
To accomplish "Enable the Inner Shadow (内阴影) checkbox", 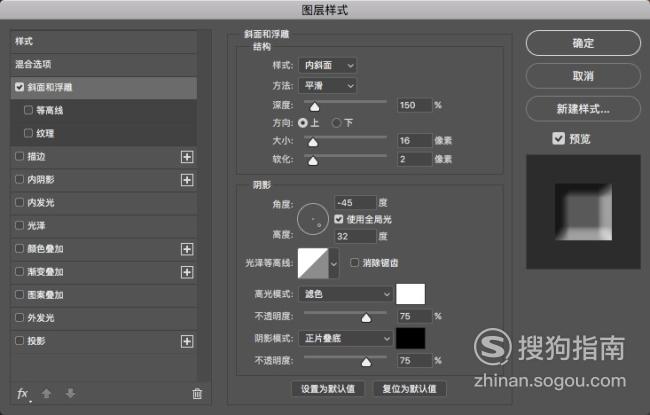I will [19, 180].
